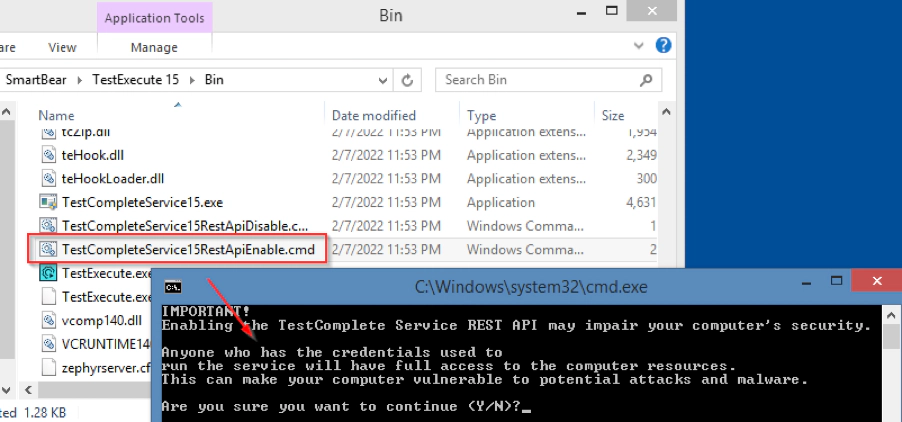Select the TestCompleteService15RestApiEnable.cmd file icon

(x=49, y=249)
